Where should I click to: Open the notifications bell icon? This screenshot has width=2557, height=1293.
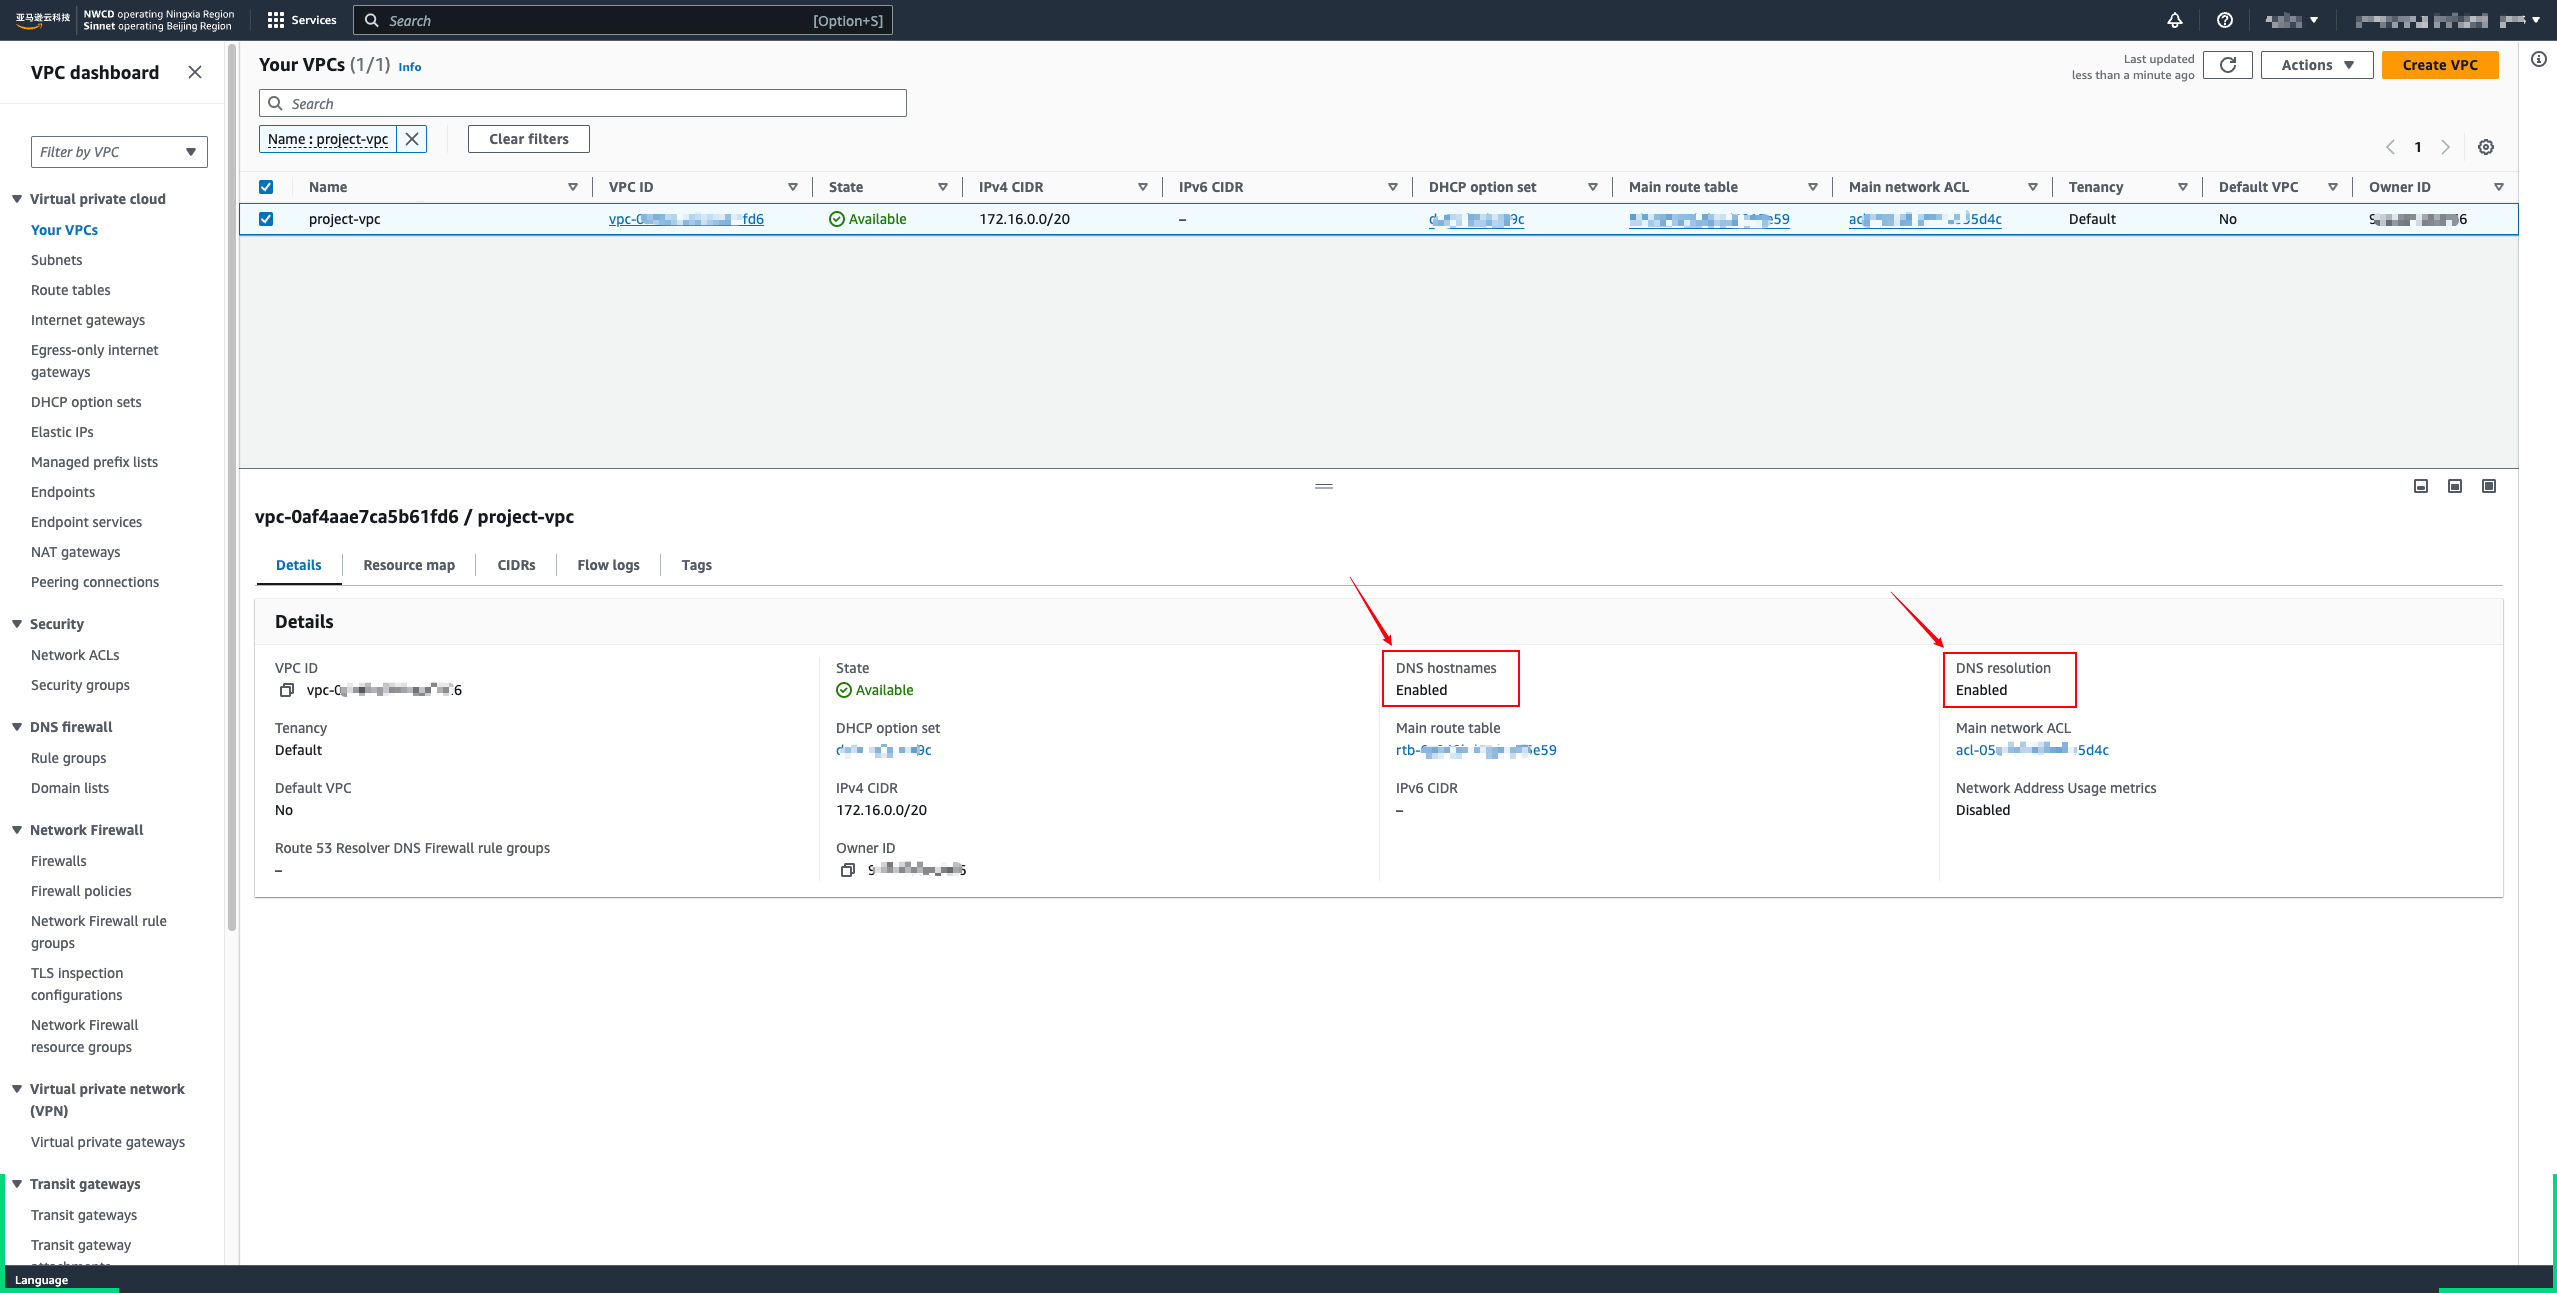(x=2174, y=20)
